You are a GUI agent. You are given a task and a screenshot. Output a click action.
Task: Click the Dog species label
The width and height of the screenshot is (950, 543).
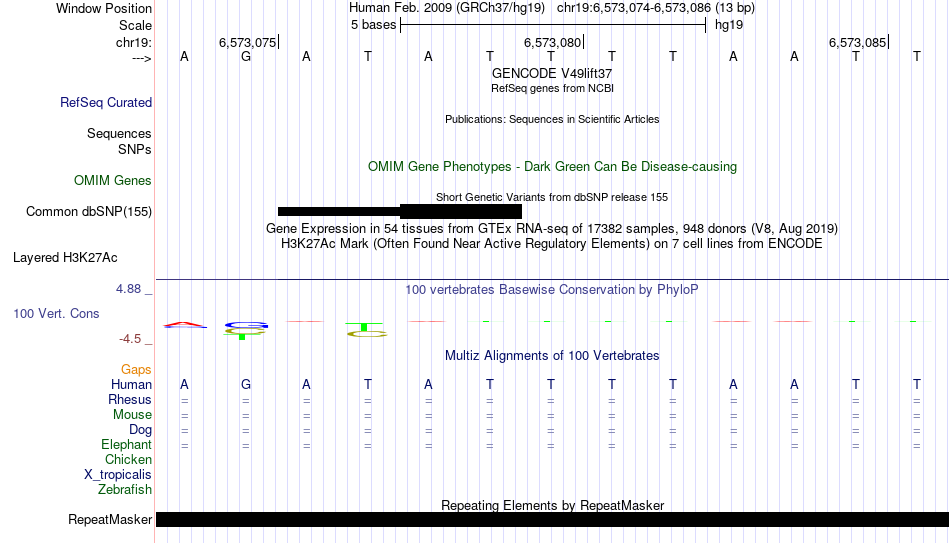[140, 430]
